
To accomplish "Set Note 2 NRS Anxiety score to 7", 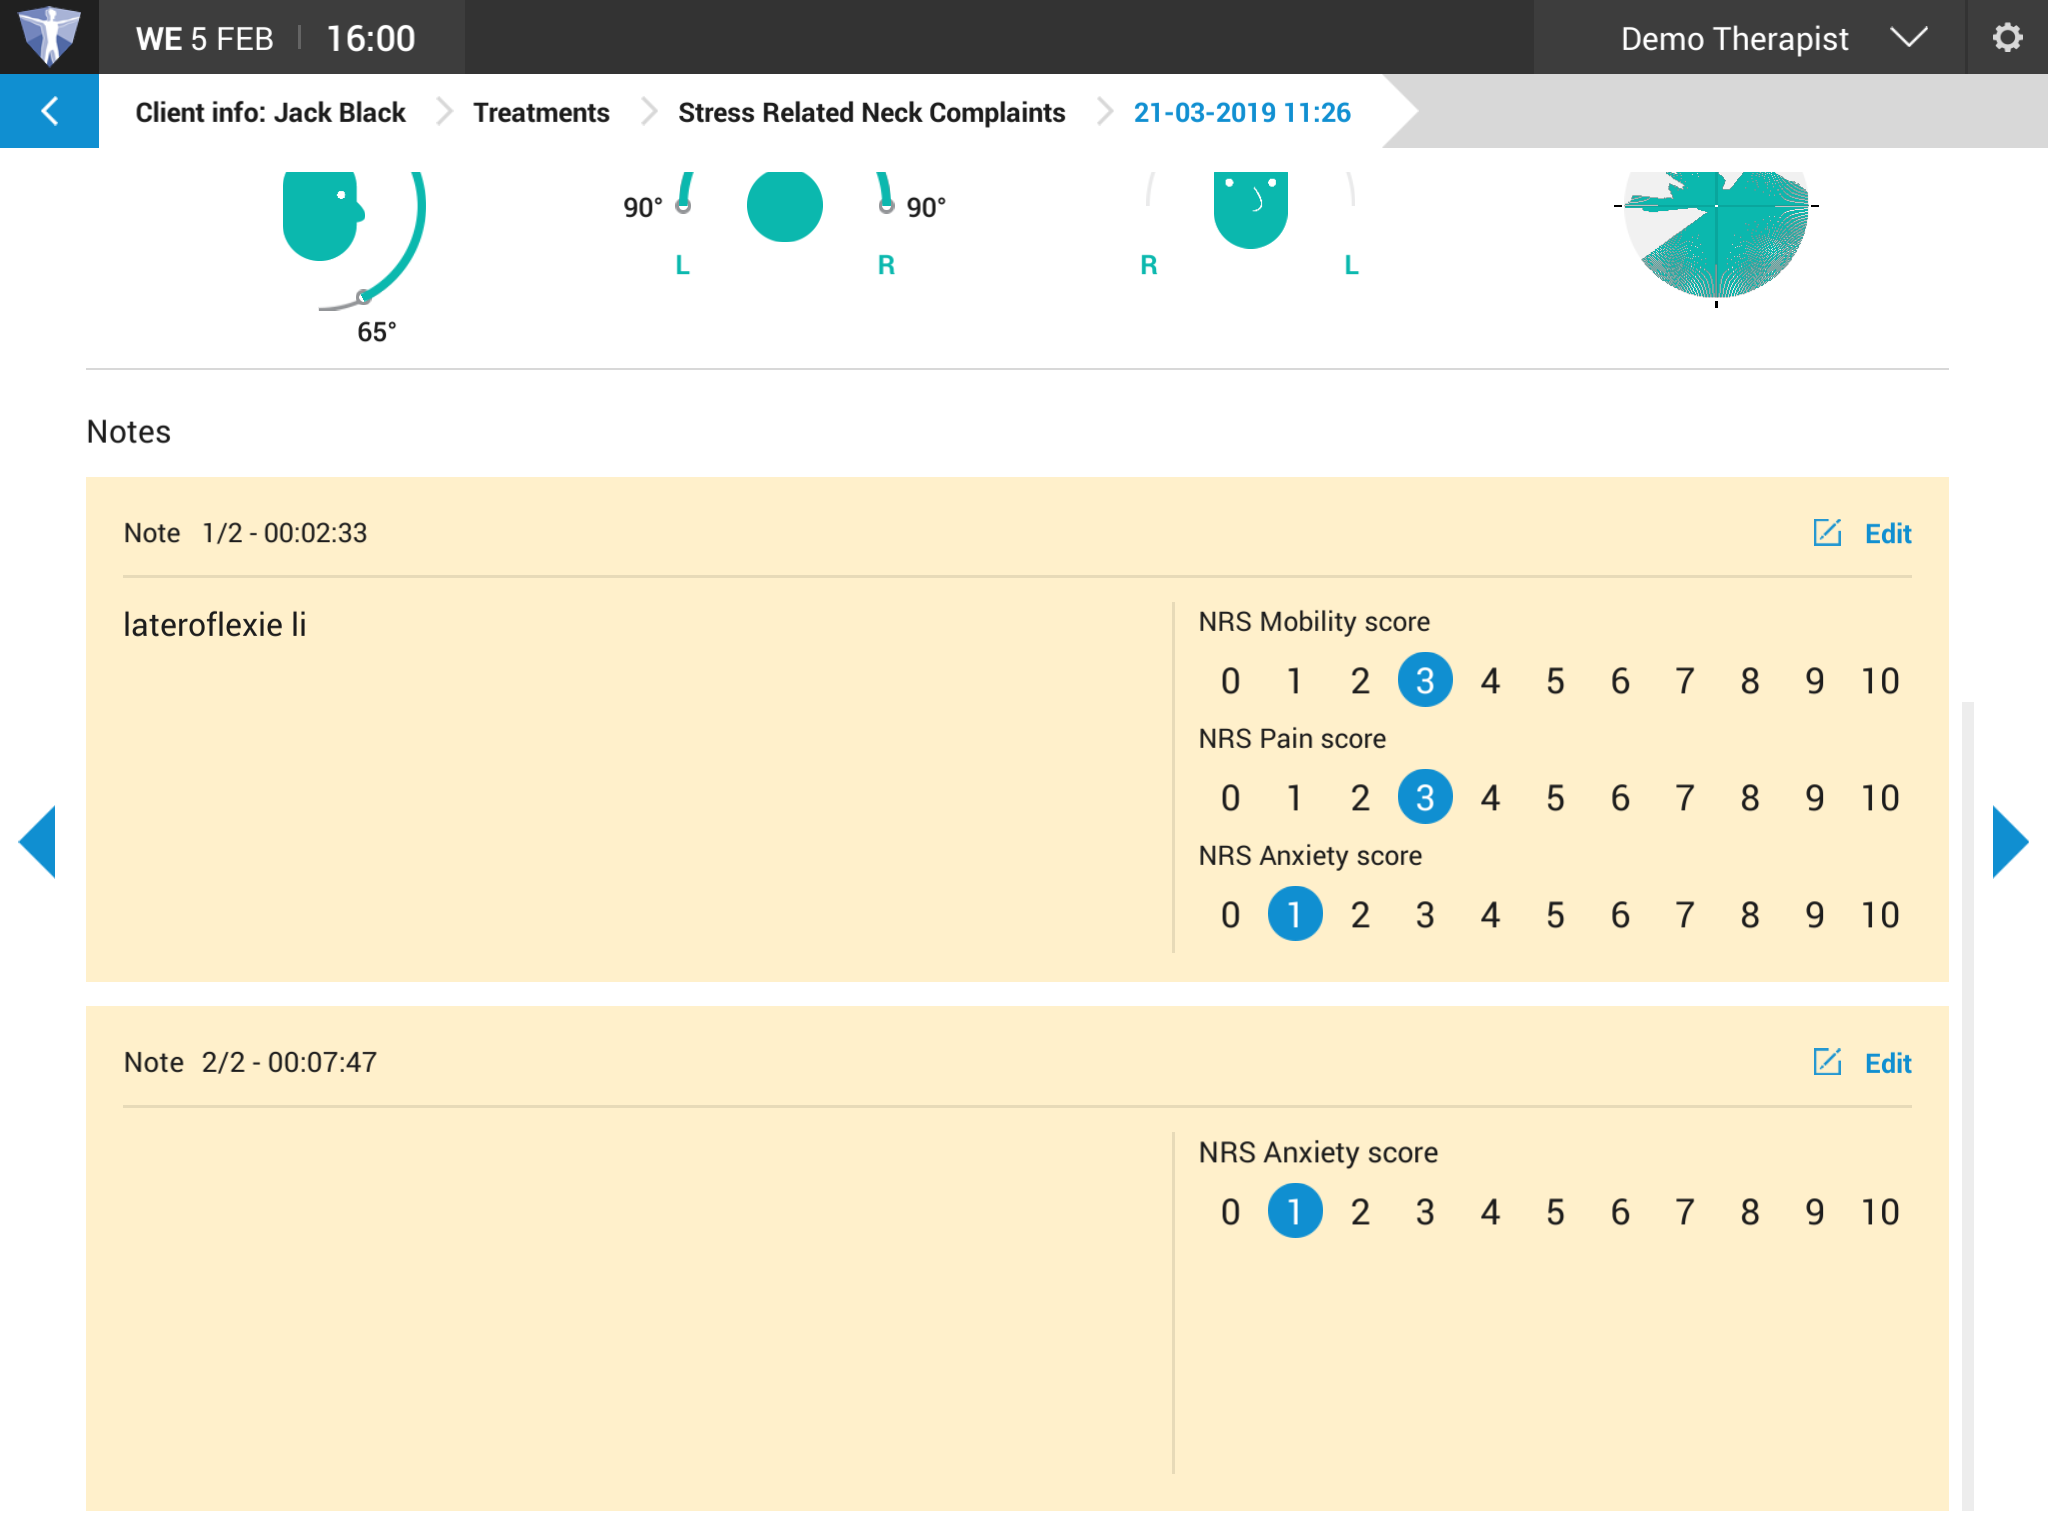I will pos(1685,1212).
